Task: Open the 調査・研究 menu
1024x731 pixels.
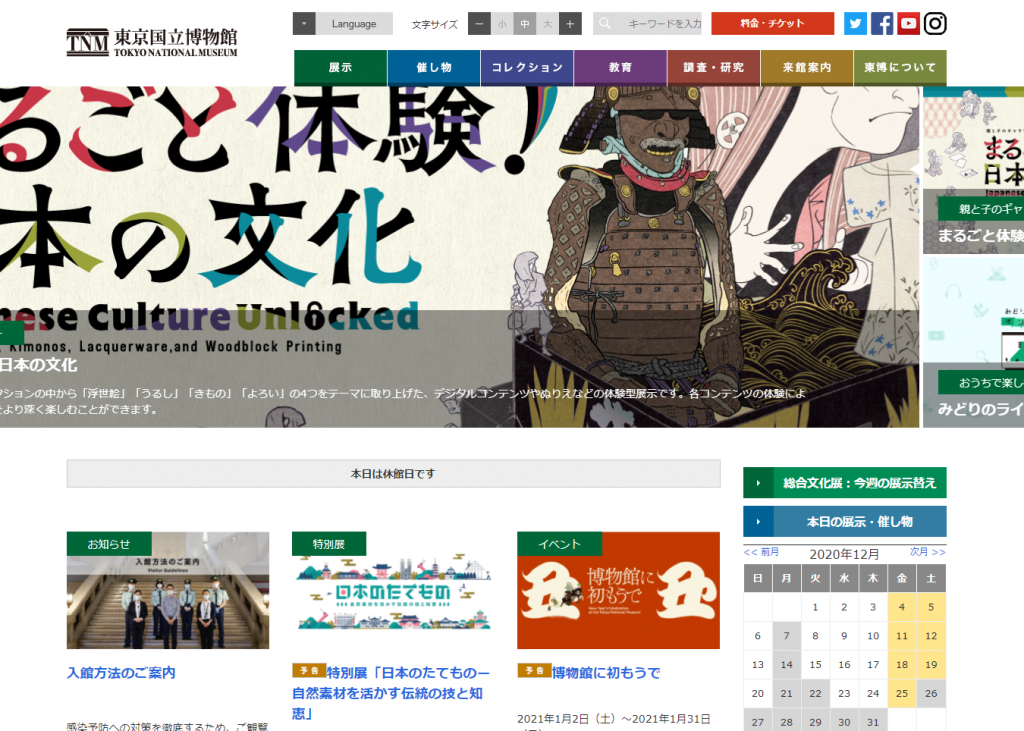Action: [714, 67]
